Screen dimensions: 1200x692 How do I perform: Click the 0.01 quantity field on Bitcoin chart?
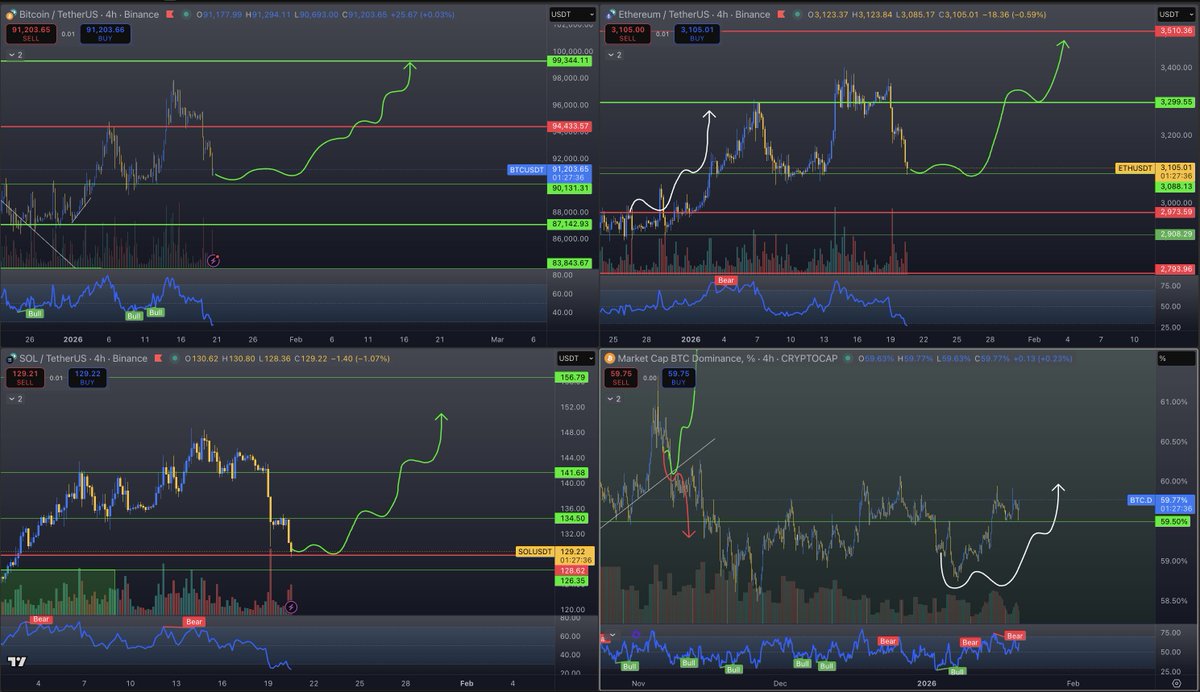[67, 34]
